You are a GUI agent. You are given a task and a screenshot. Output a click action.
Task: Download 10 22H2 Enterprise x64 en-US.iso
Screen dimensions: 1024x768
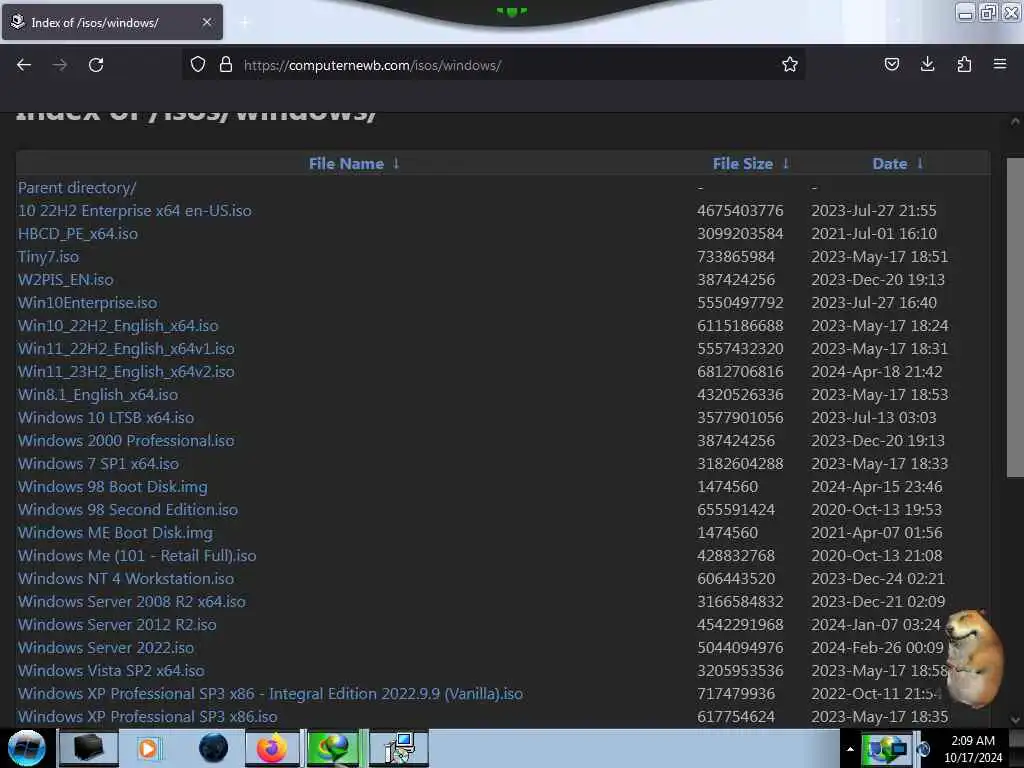click(x=135, y=211)
